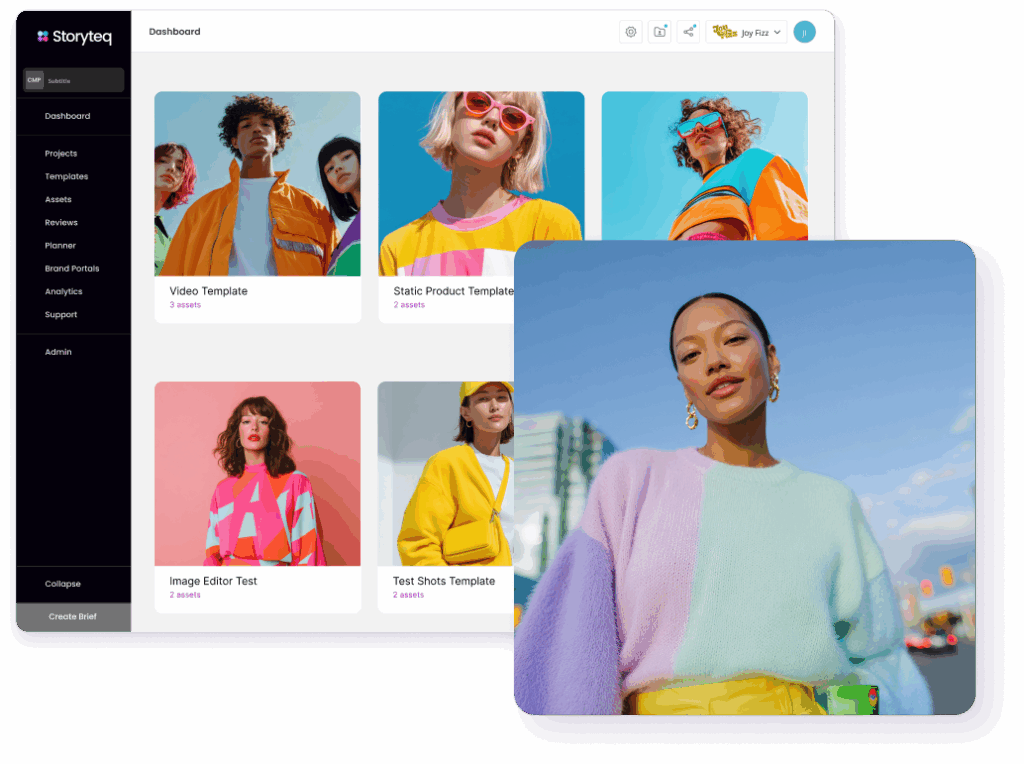
Task: Open settings via the gear icon
Action: [631, 32]
